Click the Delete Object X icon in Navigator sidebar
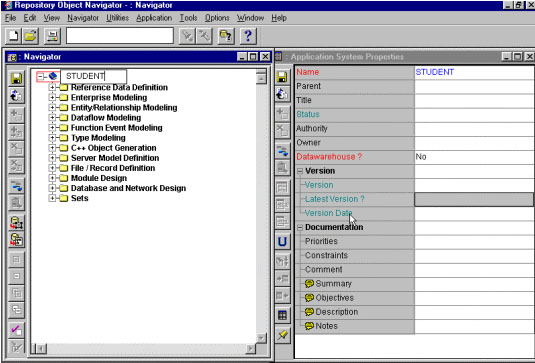Image resolution: width=535 pixels, height=363 pixels. (x=16, y=148)
